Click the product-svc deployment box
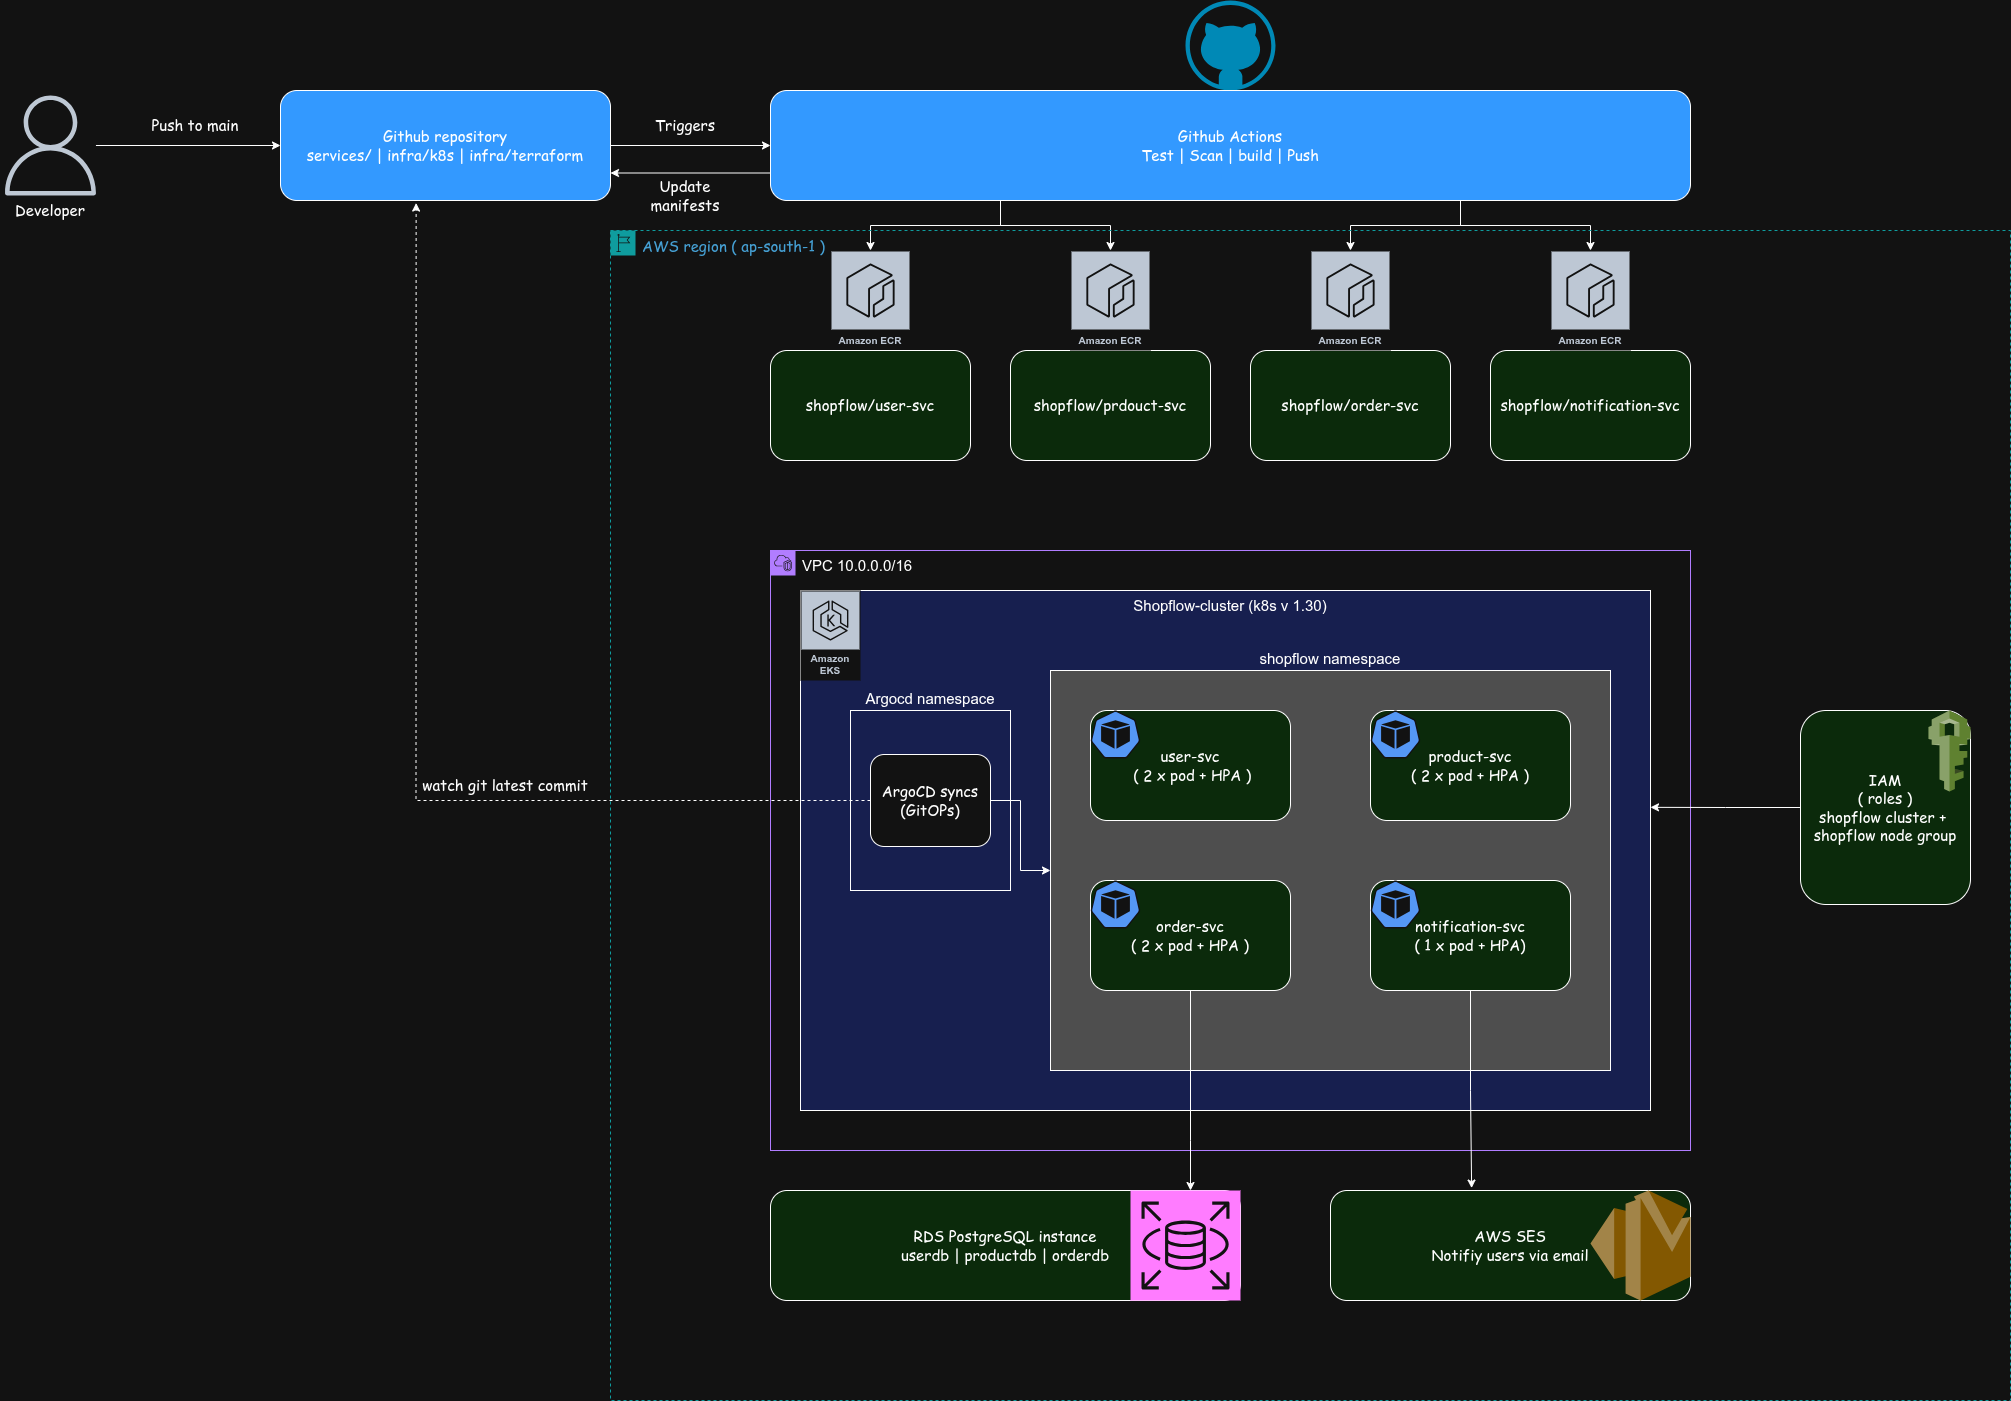2011x1401 pixels. 1470,766
